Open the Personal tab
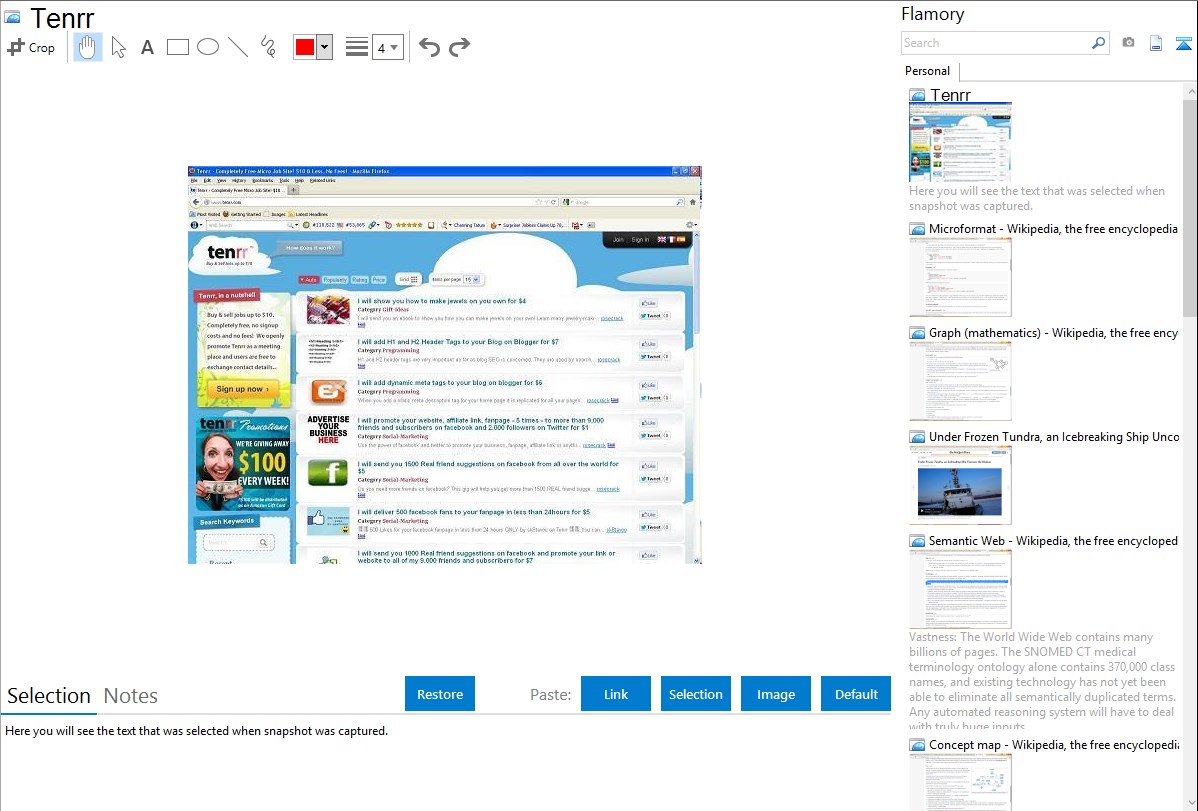The width and height of the screenshot is (1198, 811). 927,71
